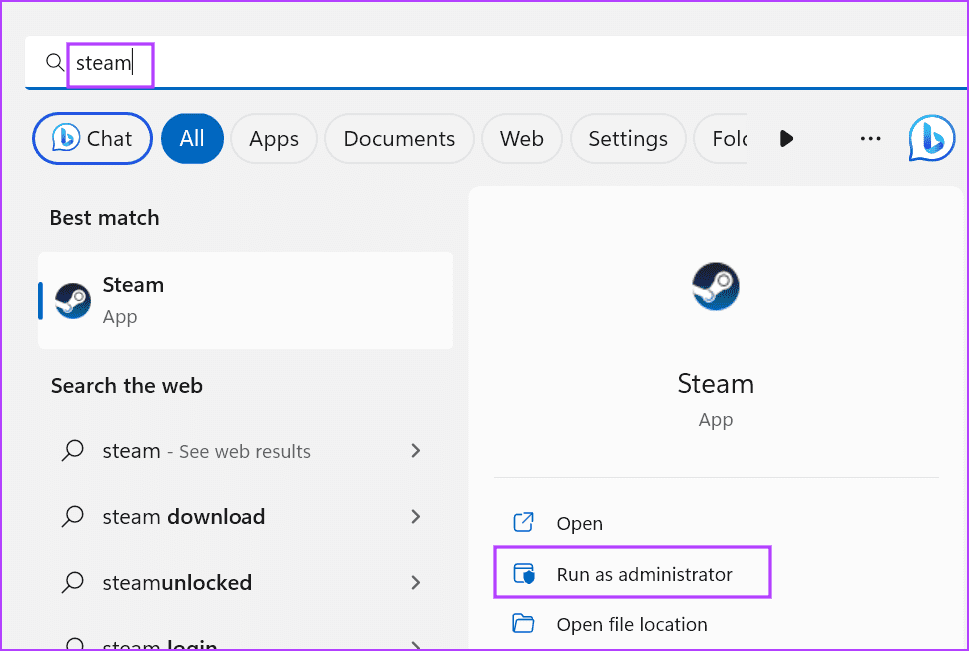Click the folder icon for Open file location
Viewport: 969px width, 651px height.
click(x=523, y=623)
